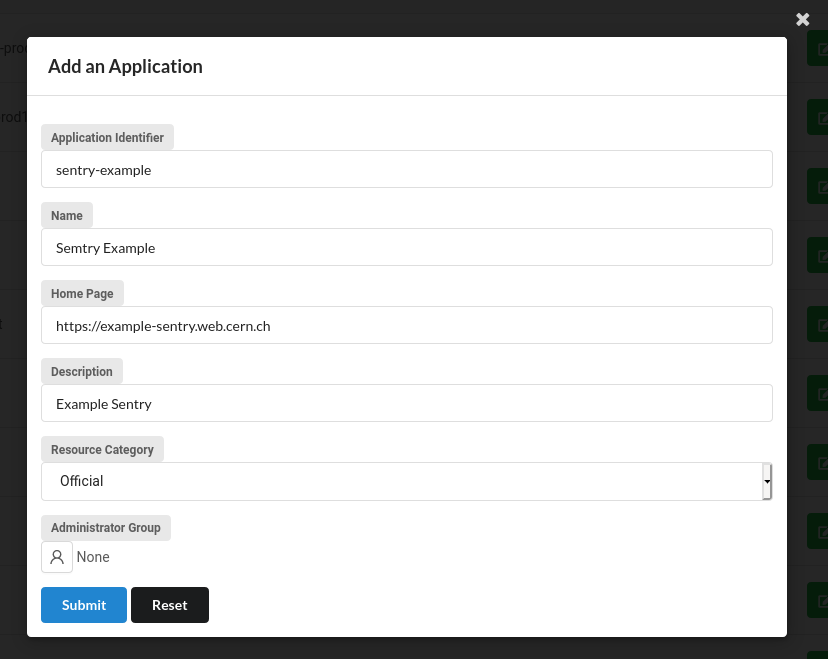Click the Resource Category dropdown arrow

click(767, 481)
